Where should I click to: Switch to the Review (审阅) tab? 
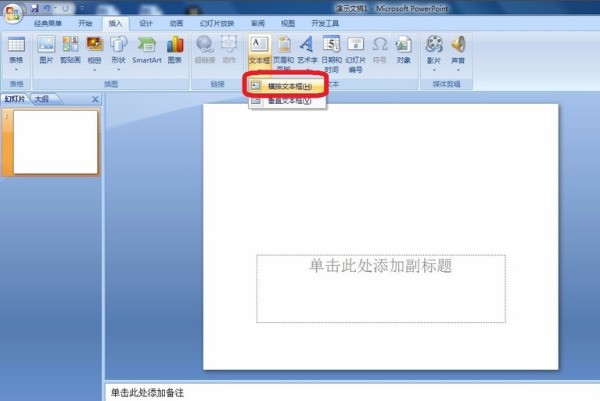258,23
